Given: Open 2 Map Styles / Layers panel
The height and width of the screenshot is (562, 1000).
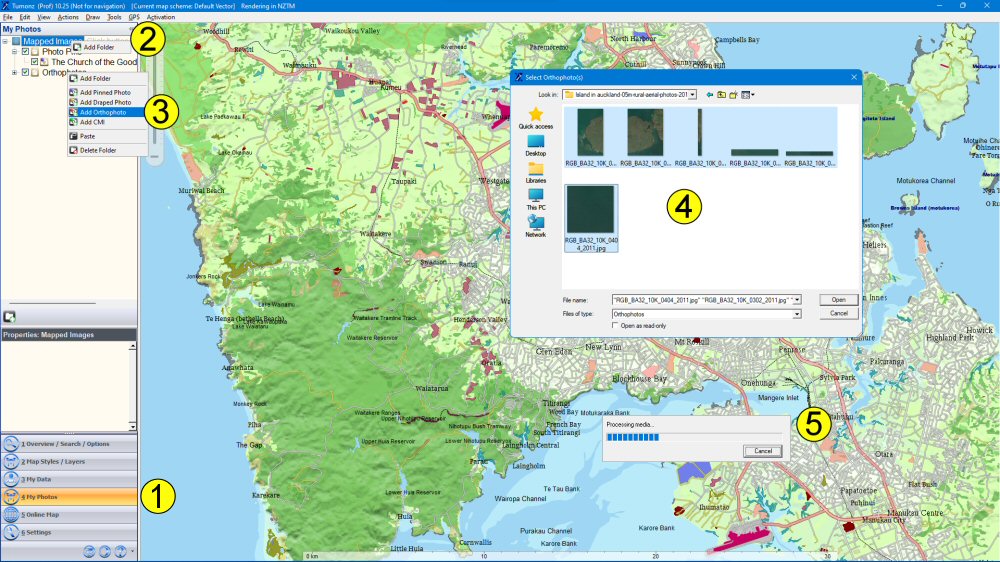Looking at the screenshot, I should [x=69, y=461].
